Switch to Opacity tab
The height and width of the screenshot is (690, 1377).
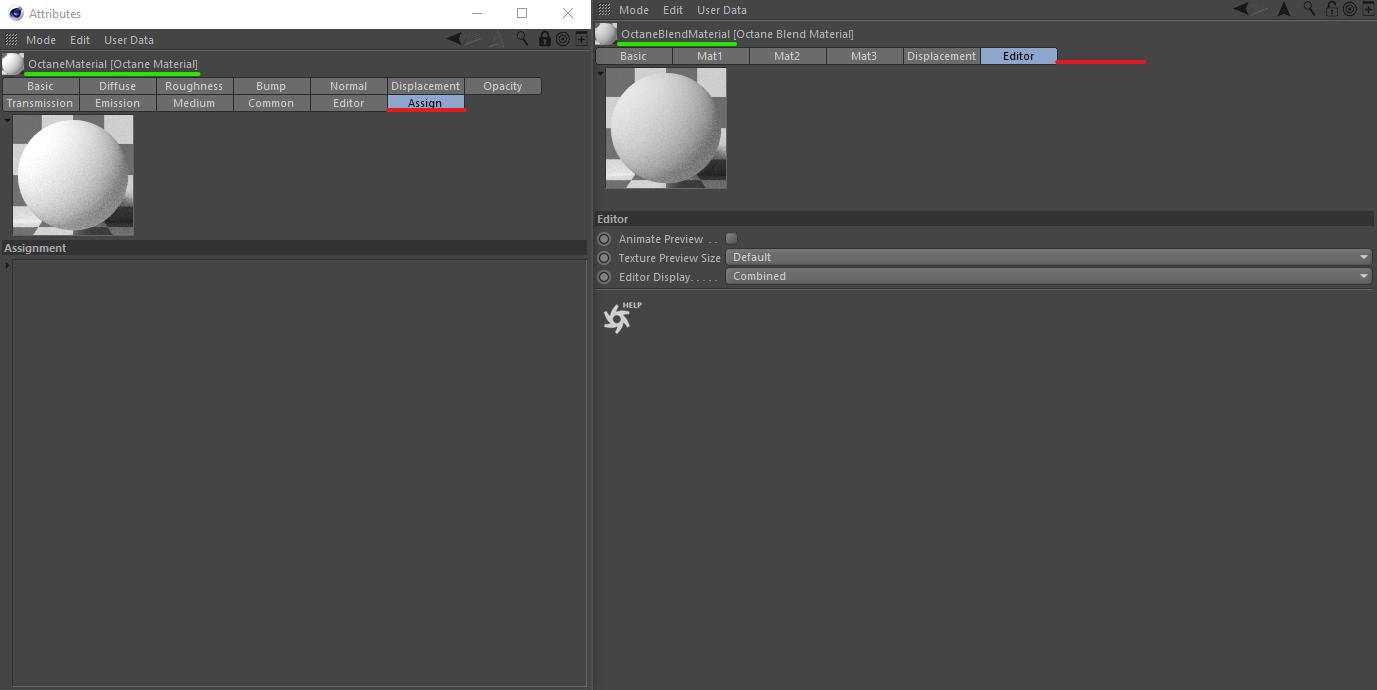tap(502, 86)
